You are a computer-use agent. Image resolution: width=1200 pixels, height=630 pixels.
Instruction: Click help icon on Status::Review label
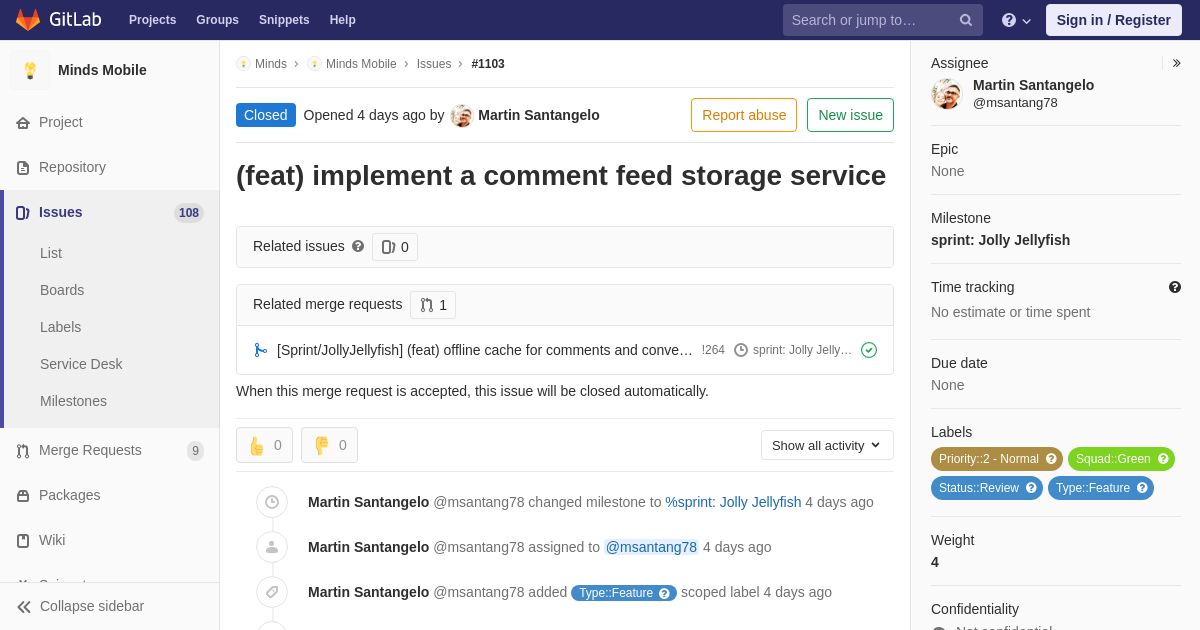[x=1031, y=488]
